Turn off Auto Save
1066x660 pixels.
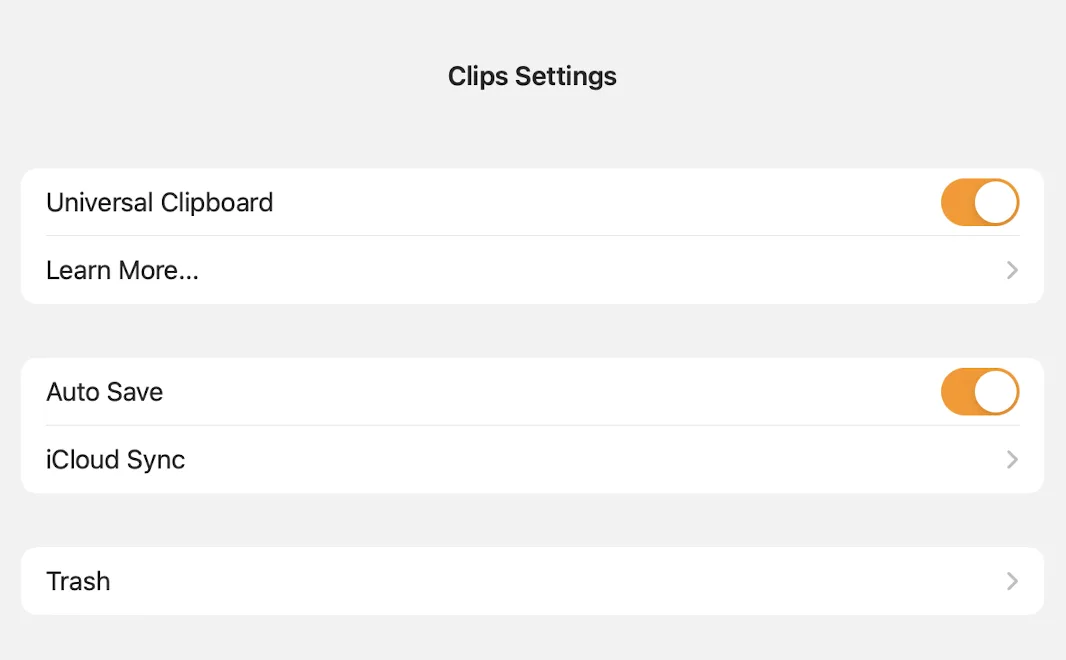point(980,392)
